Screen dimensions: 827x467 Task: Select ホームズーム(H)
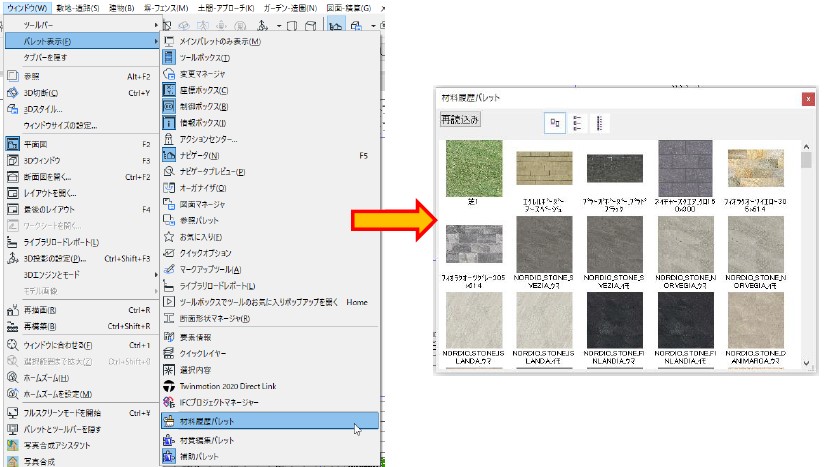click(82, 378)
